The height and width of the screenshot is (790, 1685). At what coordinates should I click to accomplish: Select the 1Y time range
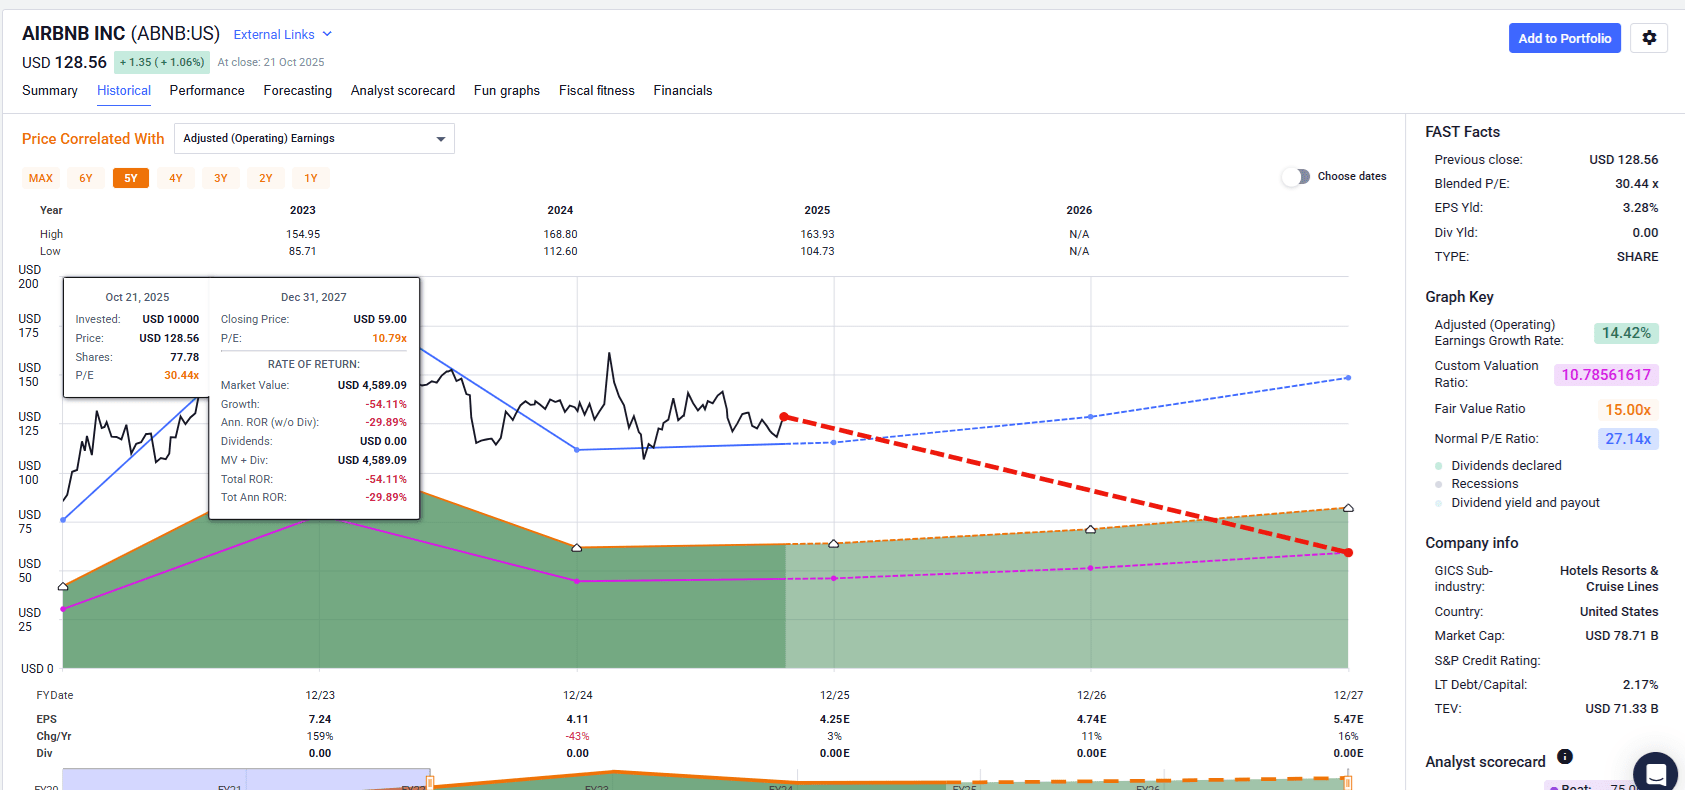311,178
